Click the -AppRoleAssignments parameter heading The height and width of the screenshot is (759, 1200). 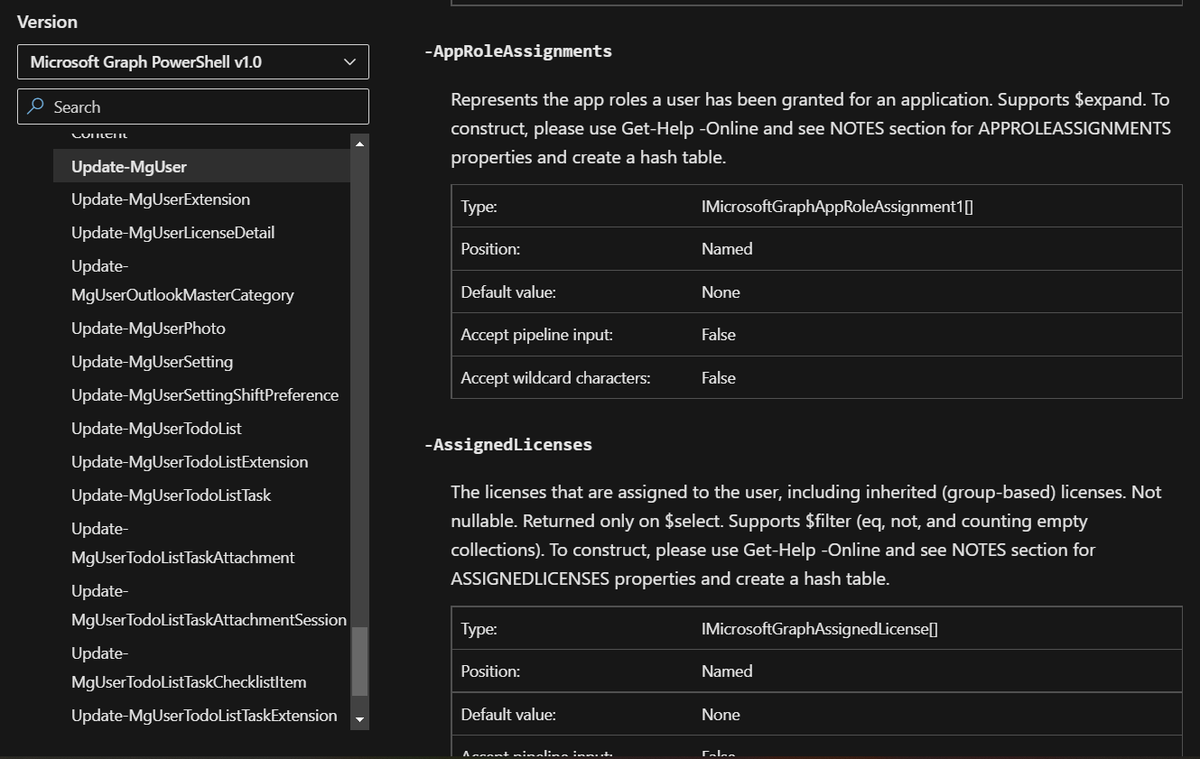tap(518, 51)
